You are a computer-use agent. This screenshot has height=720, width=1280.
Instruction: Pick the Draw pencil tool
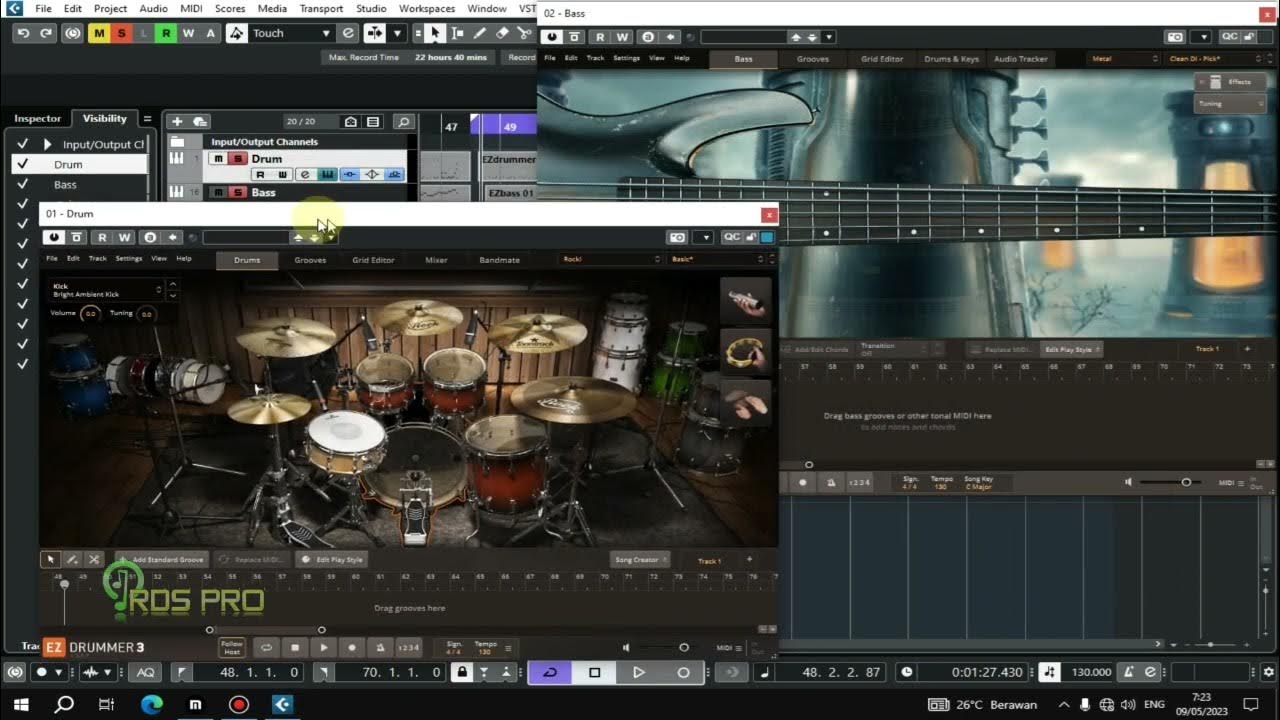tap(480, 33)
